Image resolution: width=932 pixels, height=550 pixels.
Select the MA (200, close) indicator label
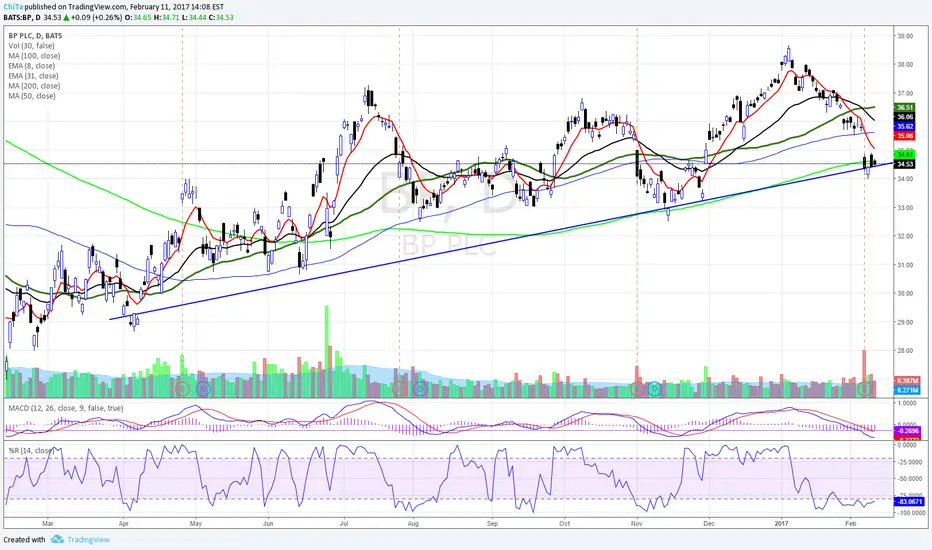[x=34, y=86]
